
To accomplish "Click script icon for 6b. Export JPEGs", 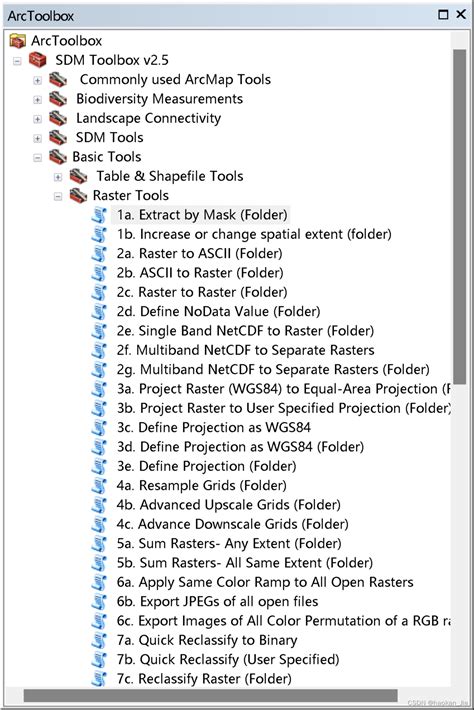I will 99,602.
